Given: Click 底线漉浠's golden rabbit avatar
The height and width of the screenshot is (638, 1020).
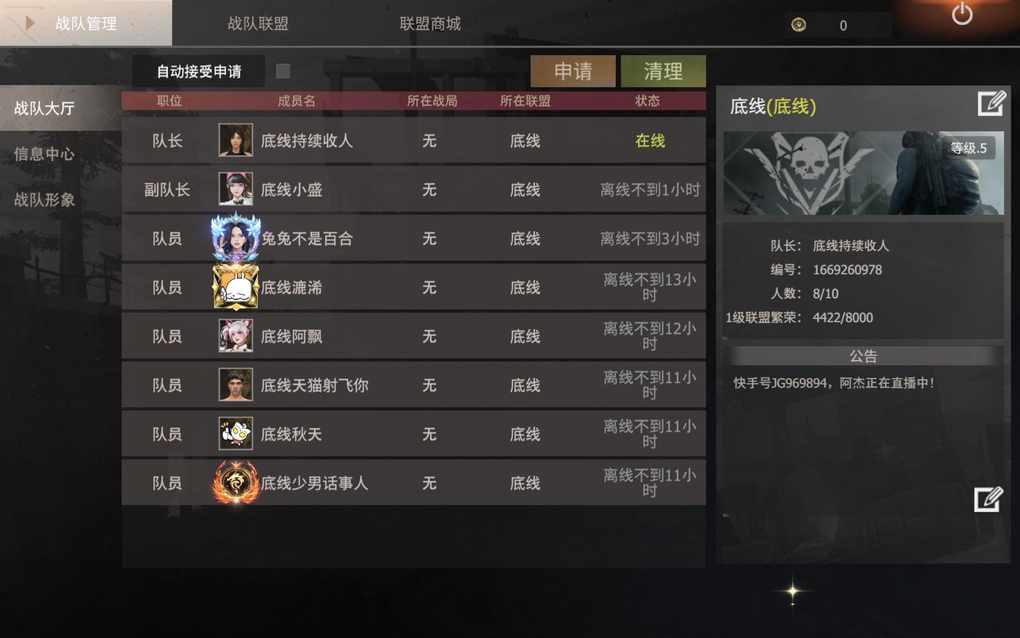Looking at the screenshot, I should point(235,287).
